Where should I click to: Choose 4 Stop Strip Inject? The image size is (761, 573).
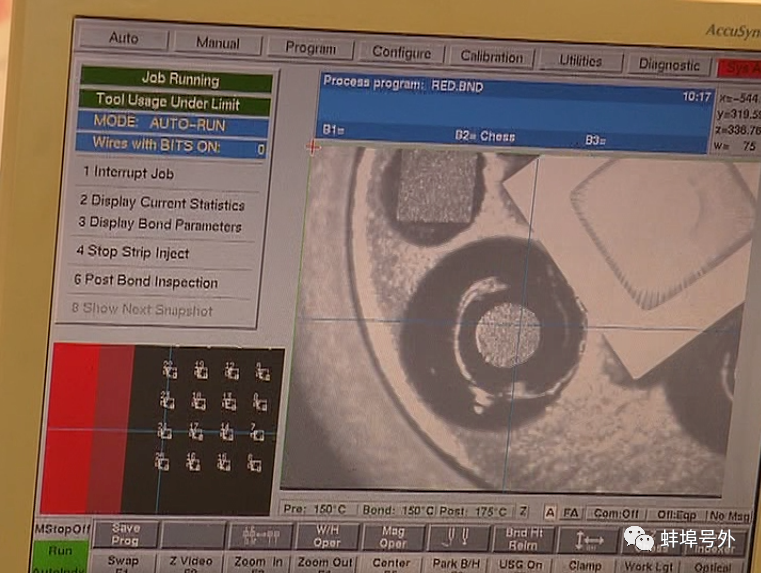132,252
